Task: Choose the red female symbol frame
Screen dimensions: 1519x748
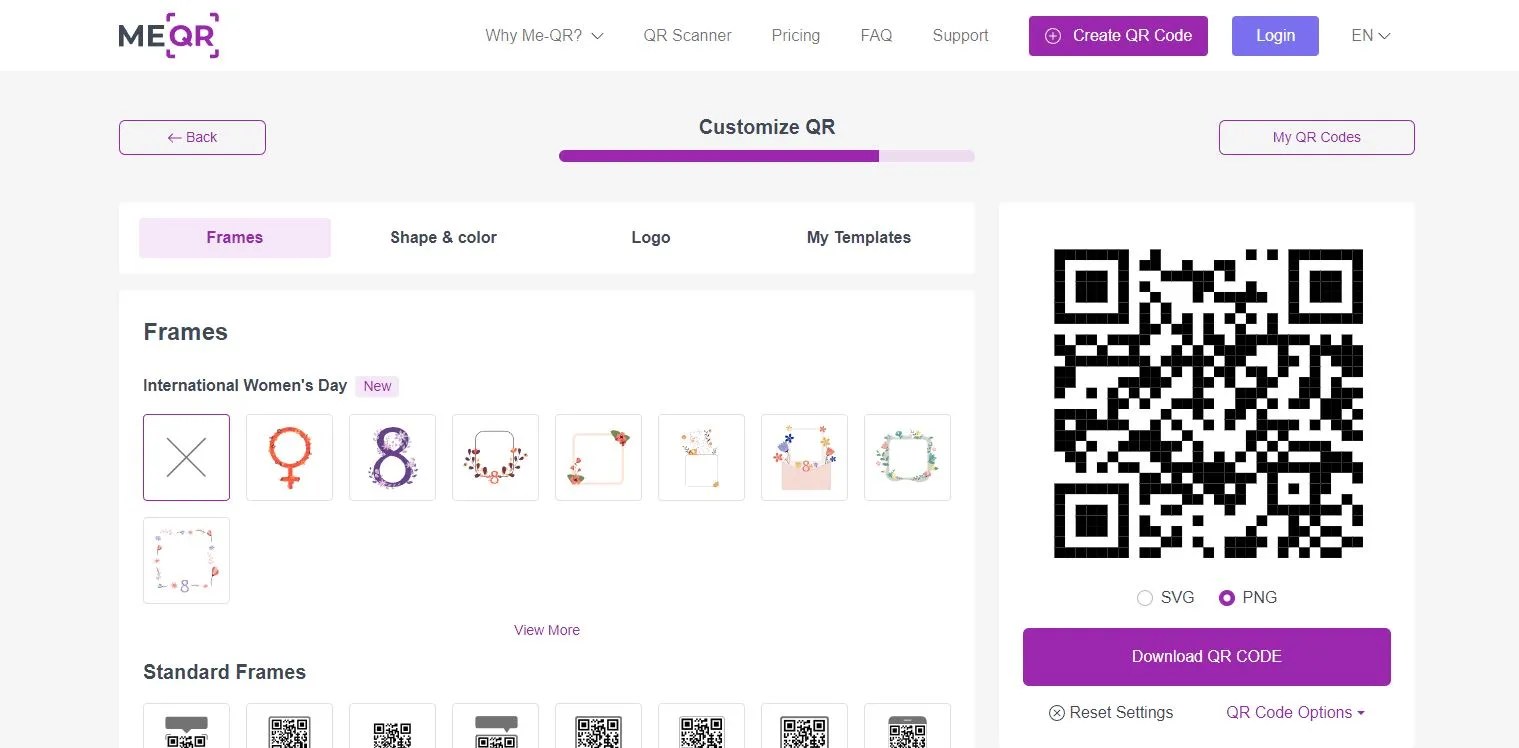Action: coord(289,457)
